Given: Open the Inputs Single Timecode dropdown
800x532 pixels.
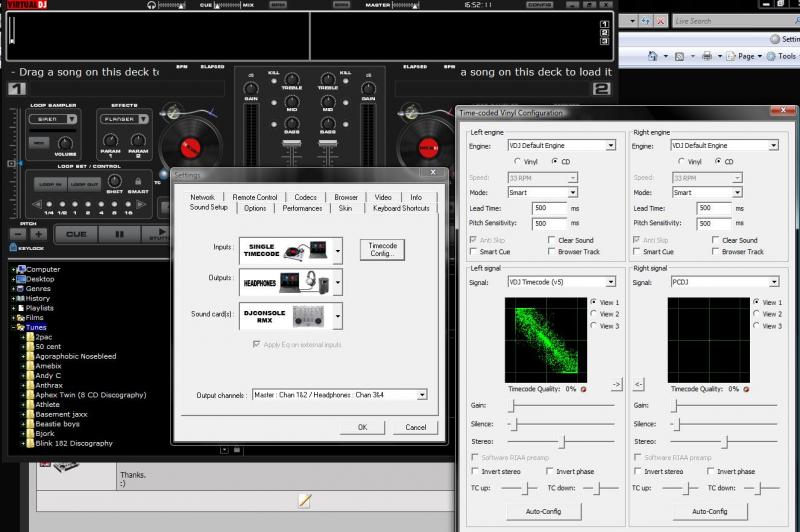Looking at the screenshot, I should tap(336, 249).
